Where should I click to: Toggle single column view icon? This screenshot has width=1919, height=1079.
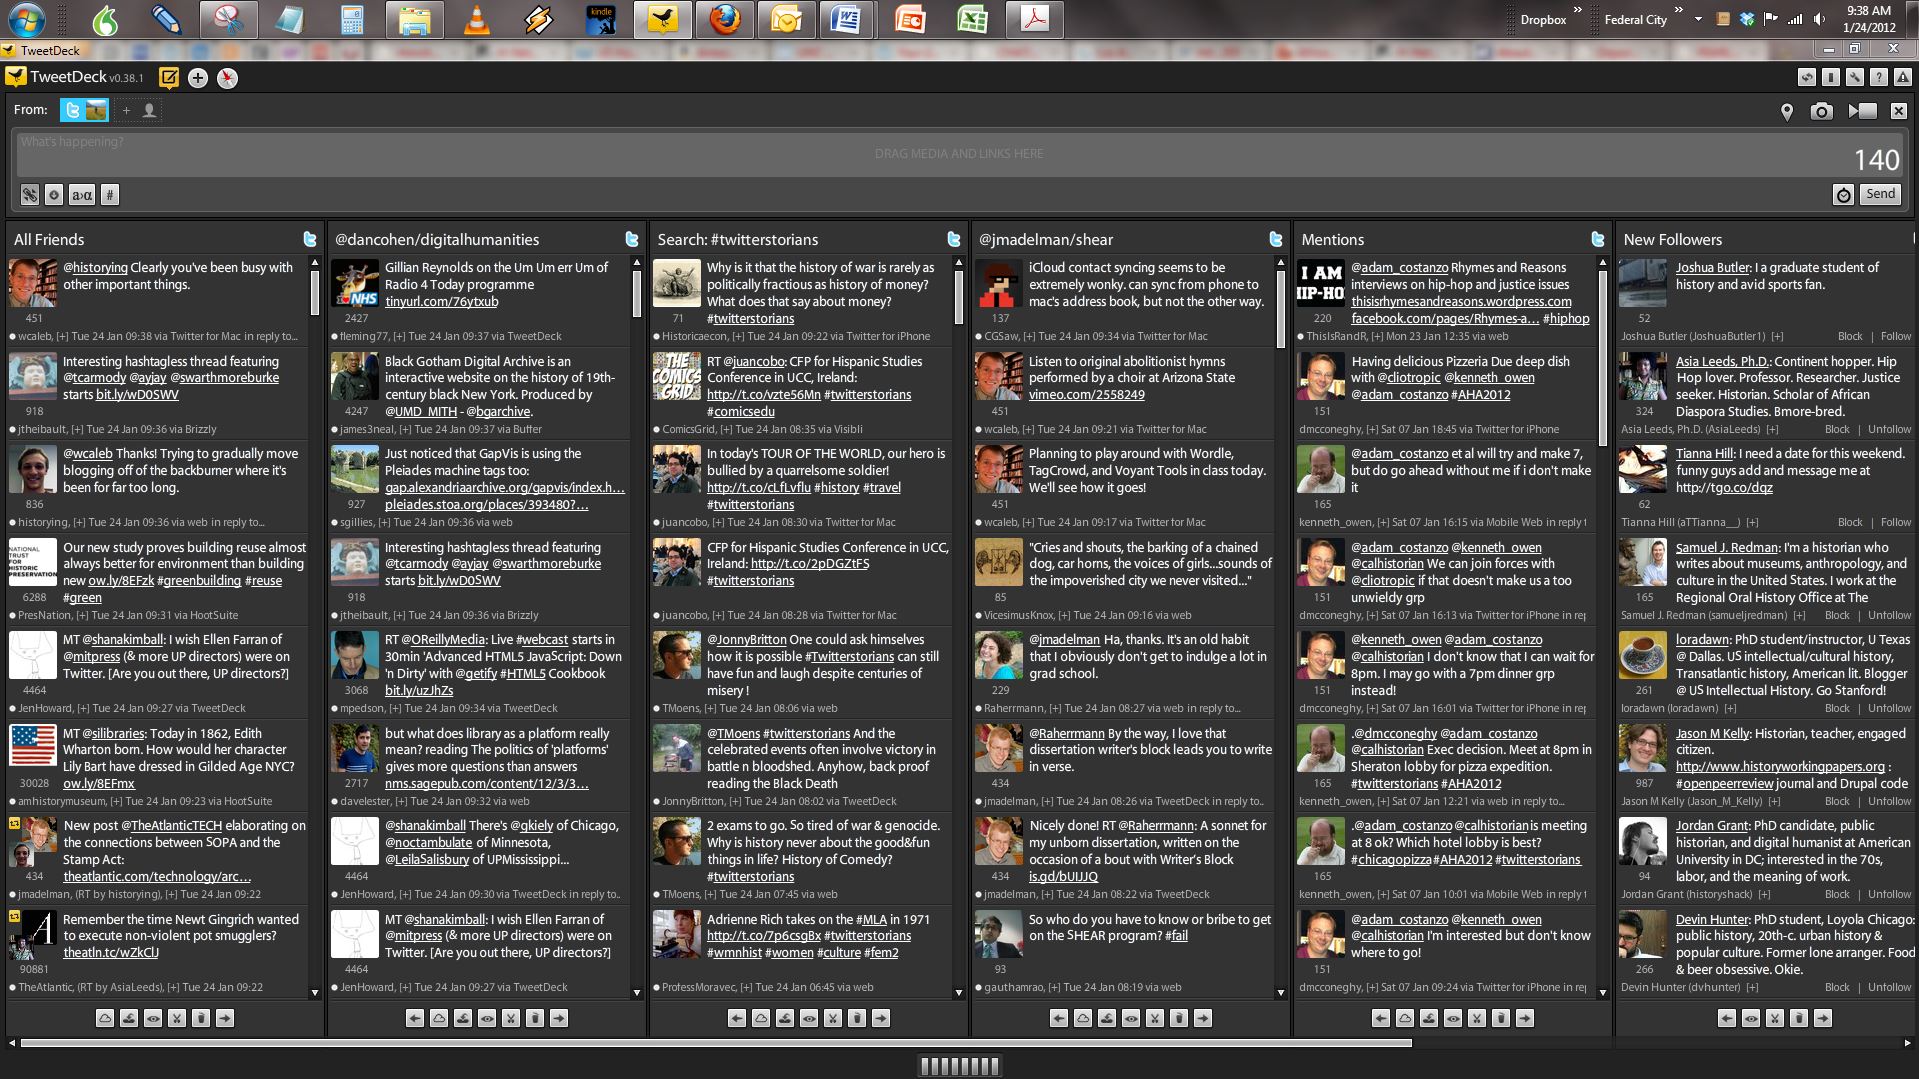tap(1831, 77)
